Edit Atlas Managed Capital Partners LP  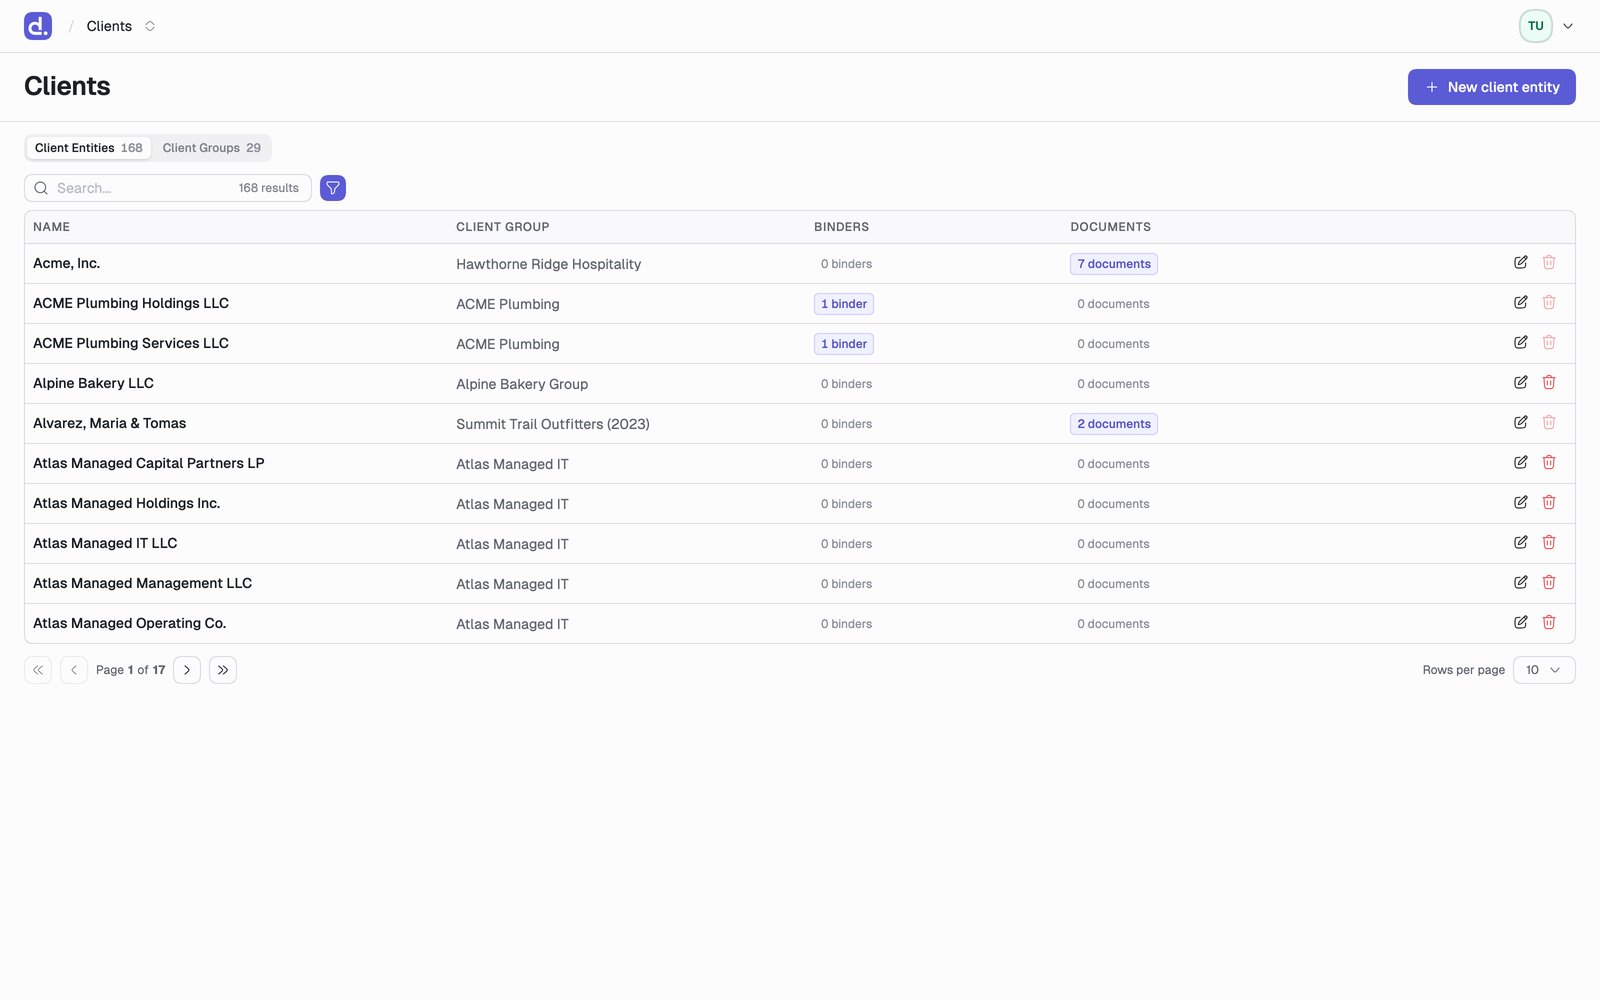(x=1520, y=462)
